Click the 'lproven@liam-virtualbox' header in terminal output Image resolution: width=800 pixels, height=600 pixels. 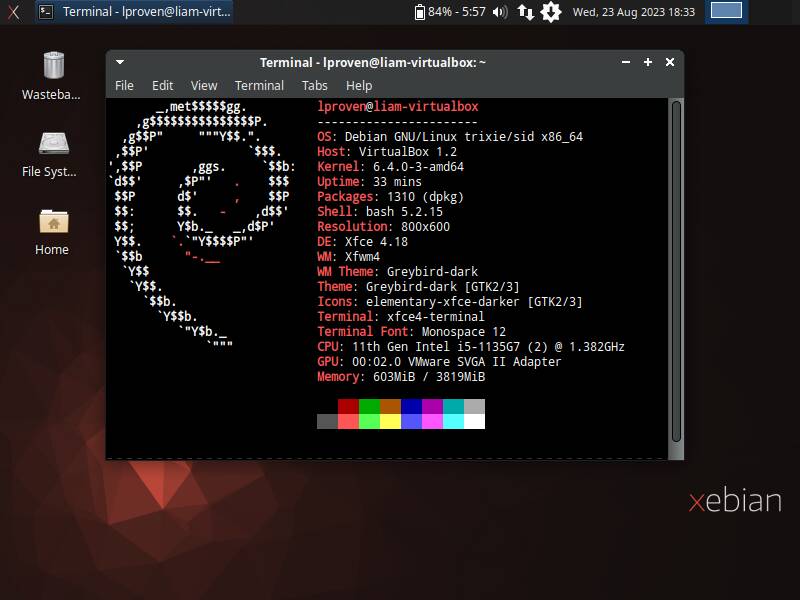398,107
